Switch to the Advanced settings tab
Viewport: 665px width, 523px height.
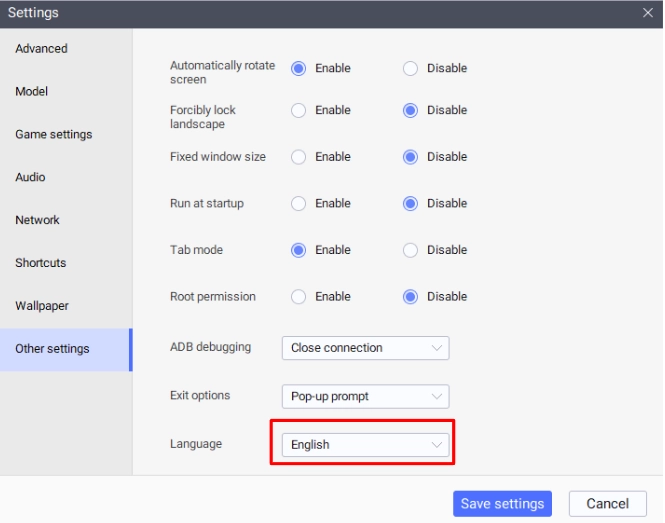tap(42, 49)
